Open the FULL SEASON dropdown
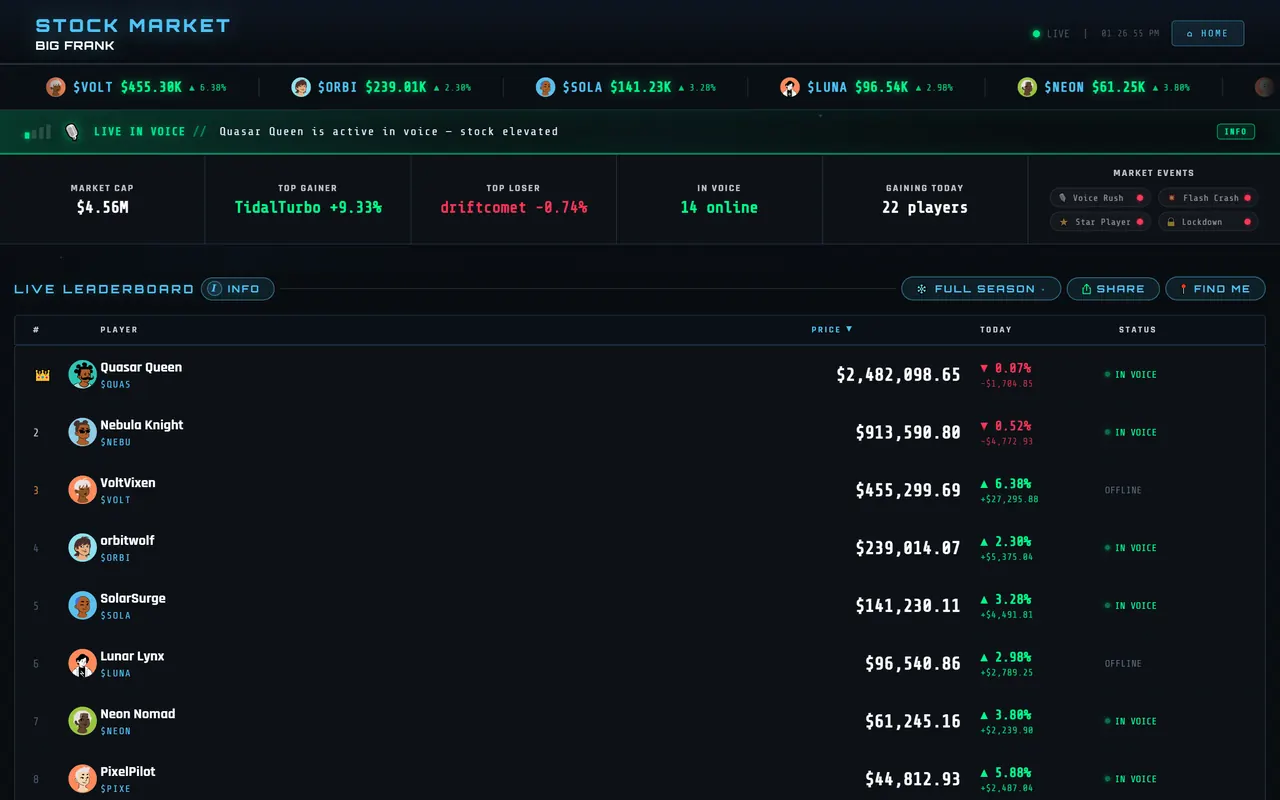The height and width of the screenshot is (800, 1280). 981,289
